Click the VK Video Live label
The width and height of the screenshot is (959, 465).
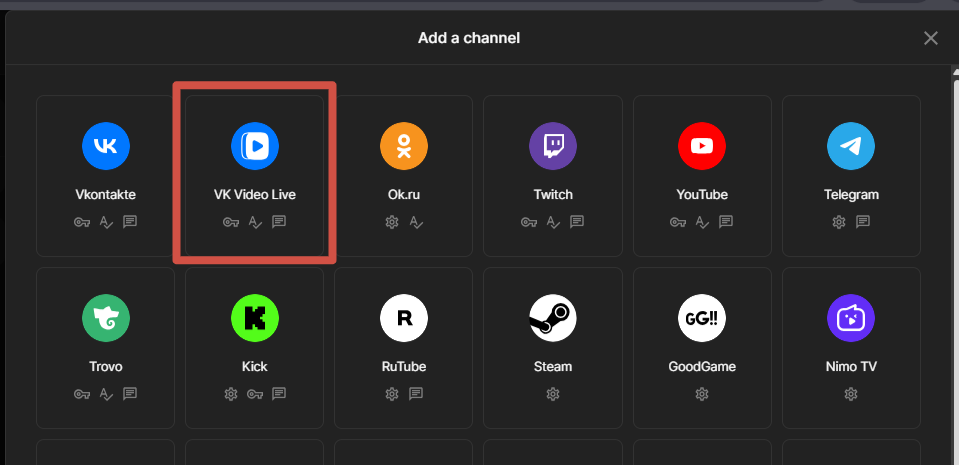(254, 195)
